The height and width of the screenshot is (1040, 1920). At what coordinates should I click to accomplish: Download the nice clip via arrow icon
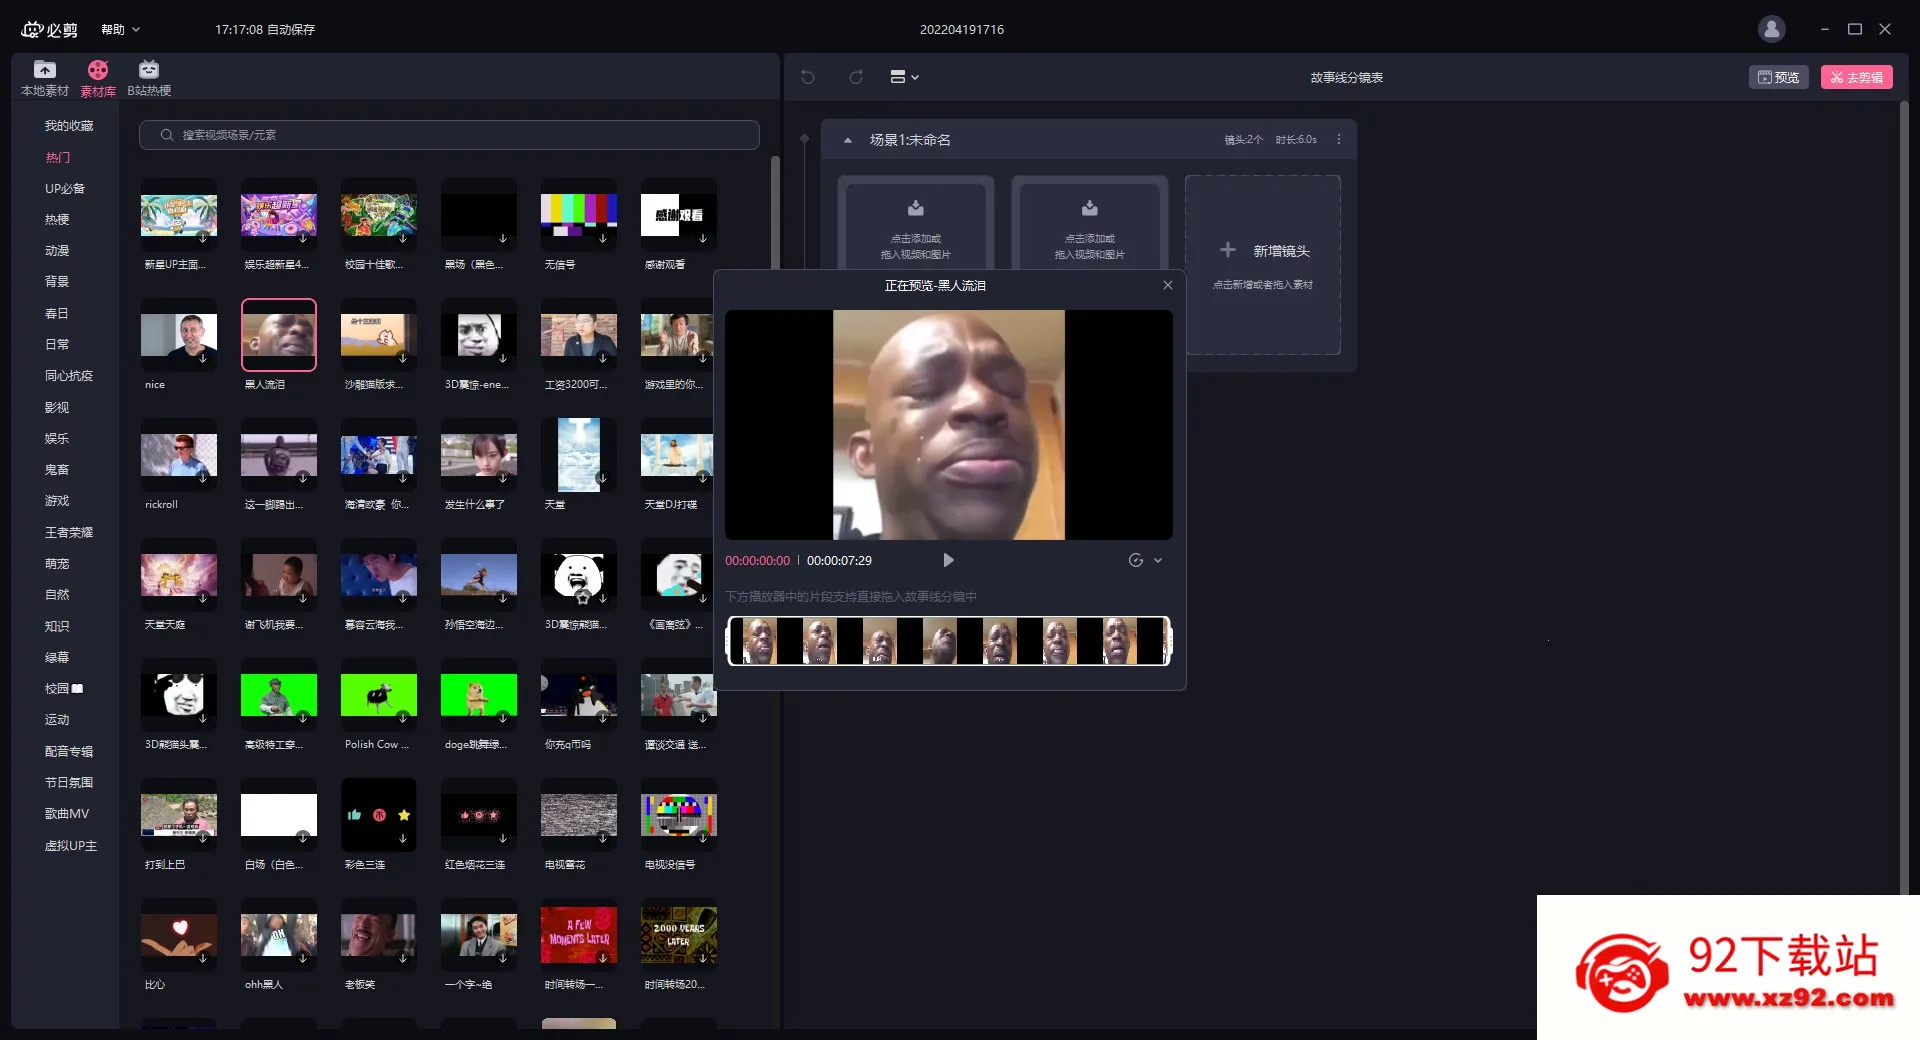point(203,358)
